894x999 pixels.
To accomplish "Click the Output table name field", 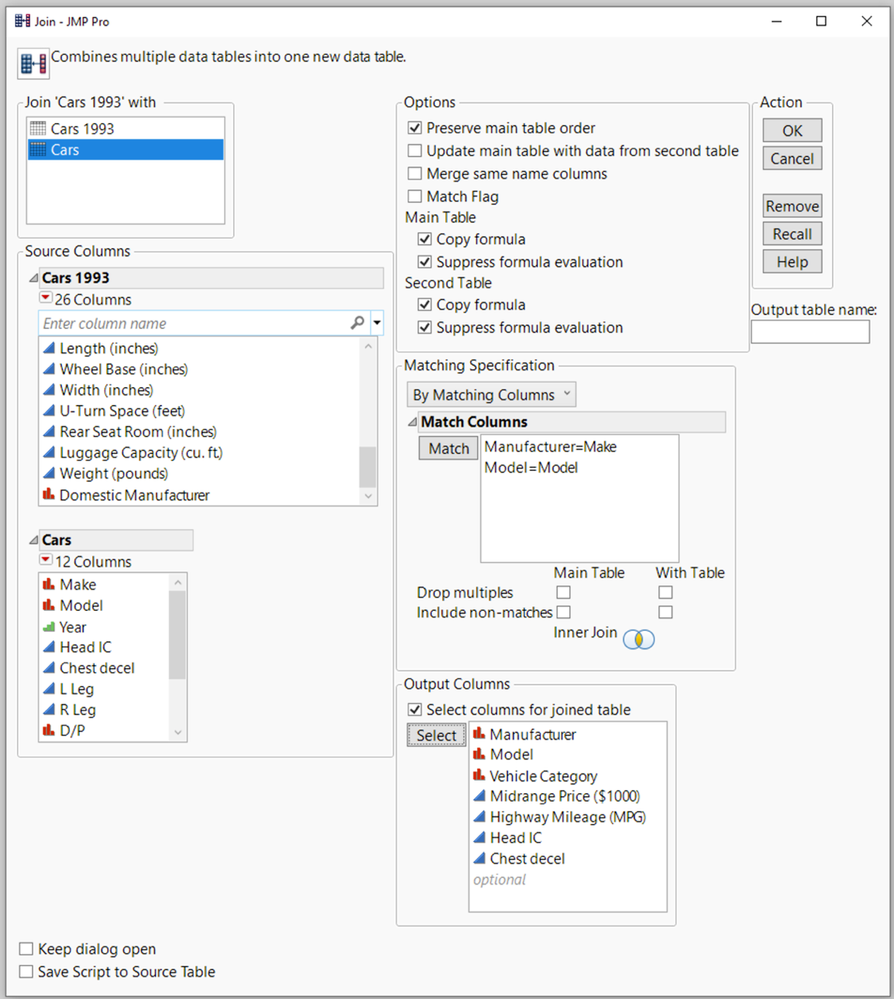I will click(x=810, y=332).
